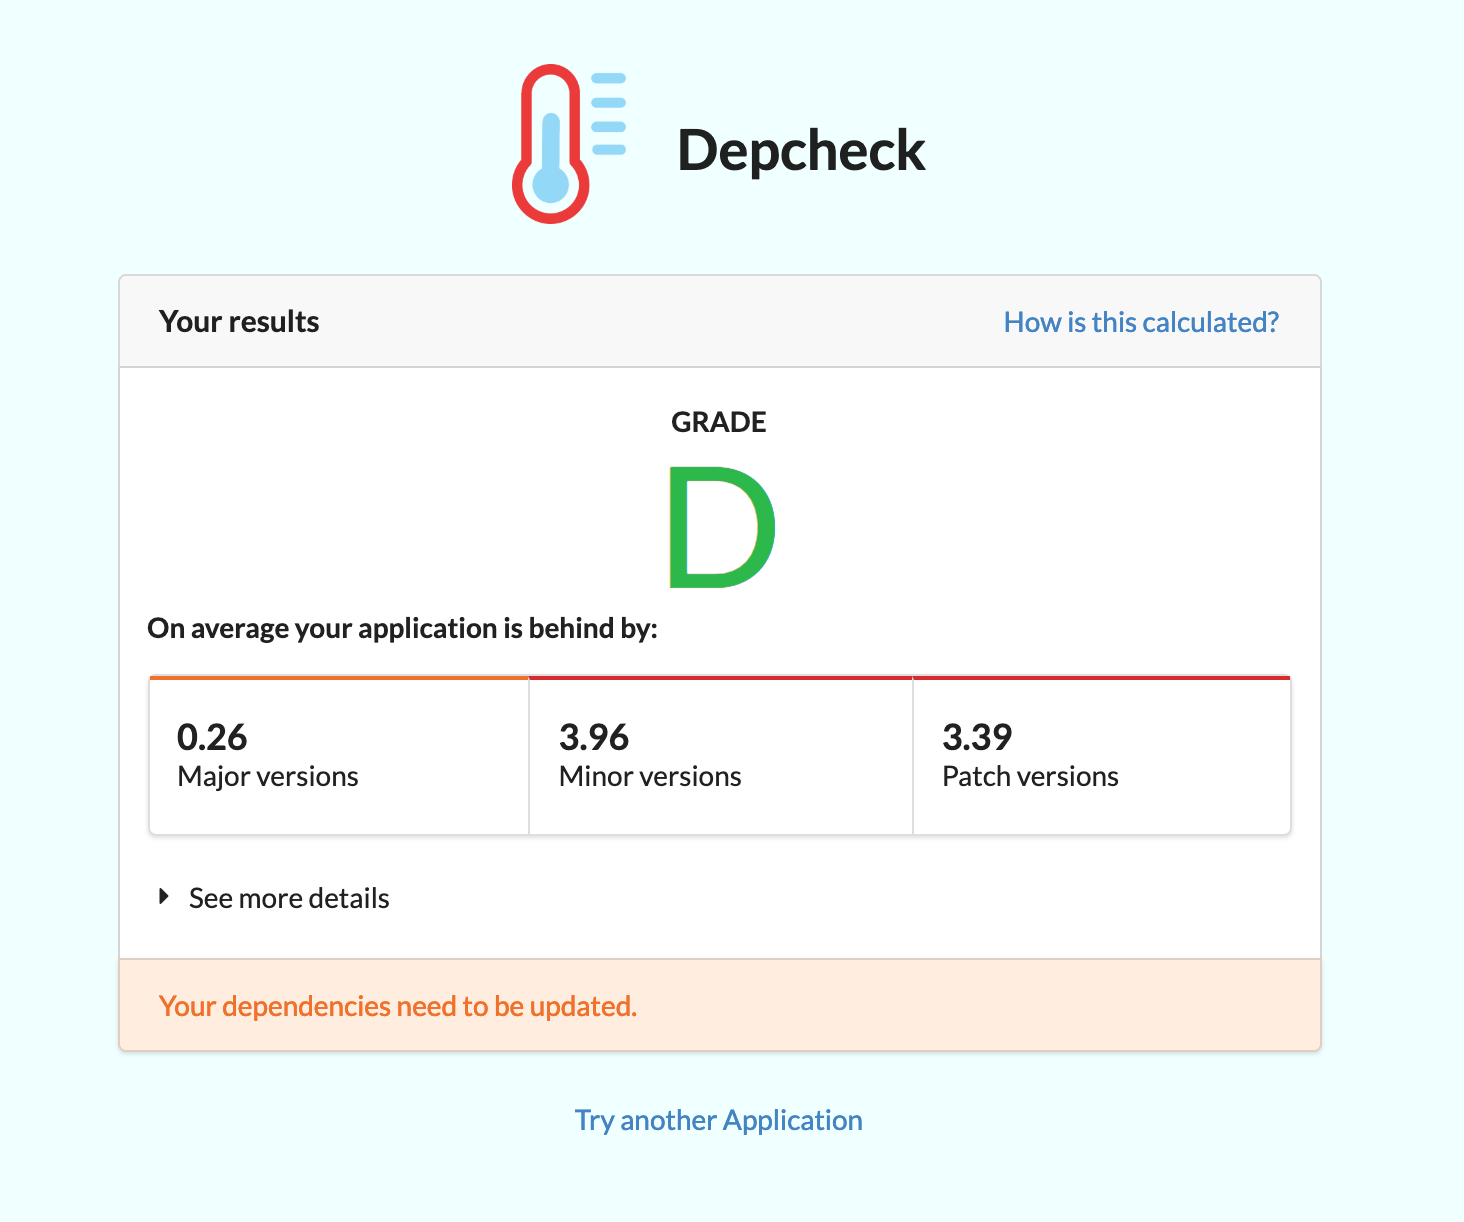Viewport: 1464px width, 1222px height.
Task: Click the Minor versions stat card
Action: click(x=720, y=755)
